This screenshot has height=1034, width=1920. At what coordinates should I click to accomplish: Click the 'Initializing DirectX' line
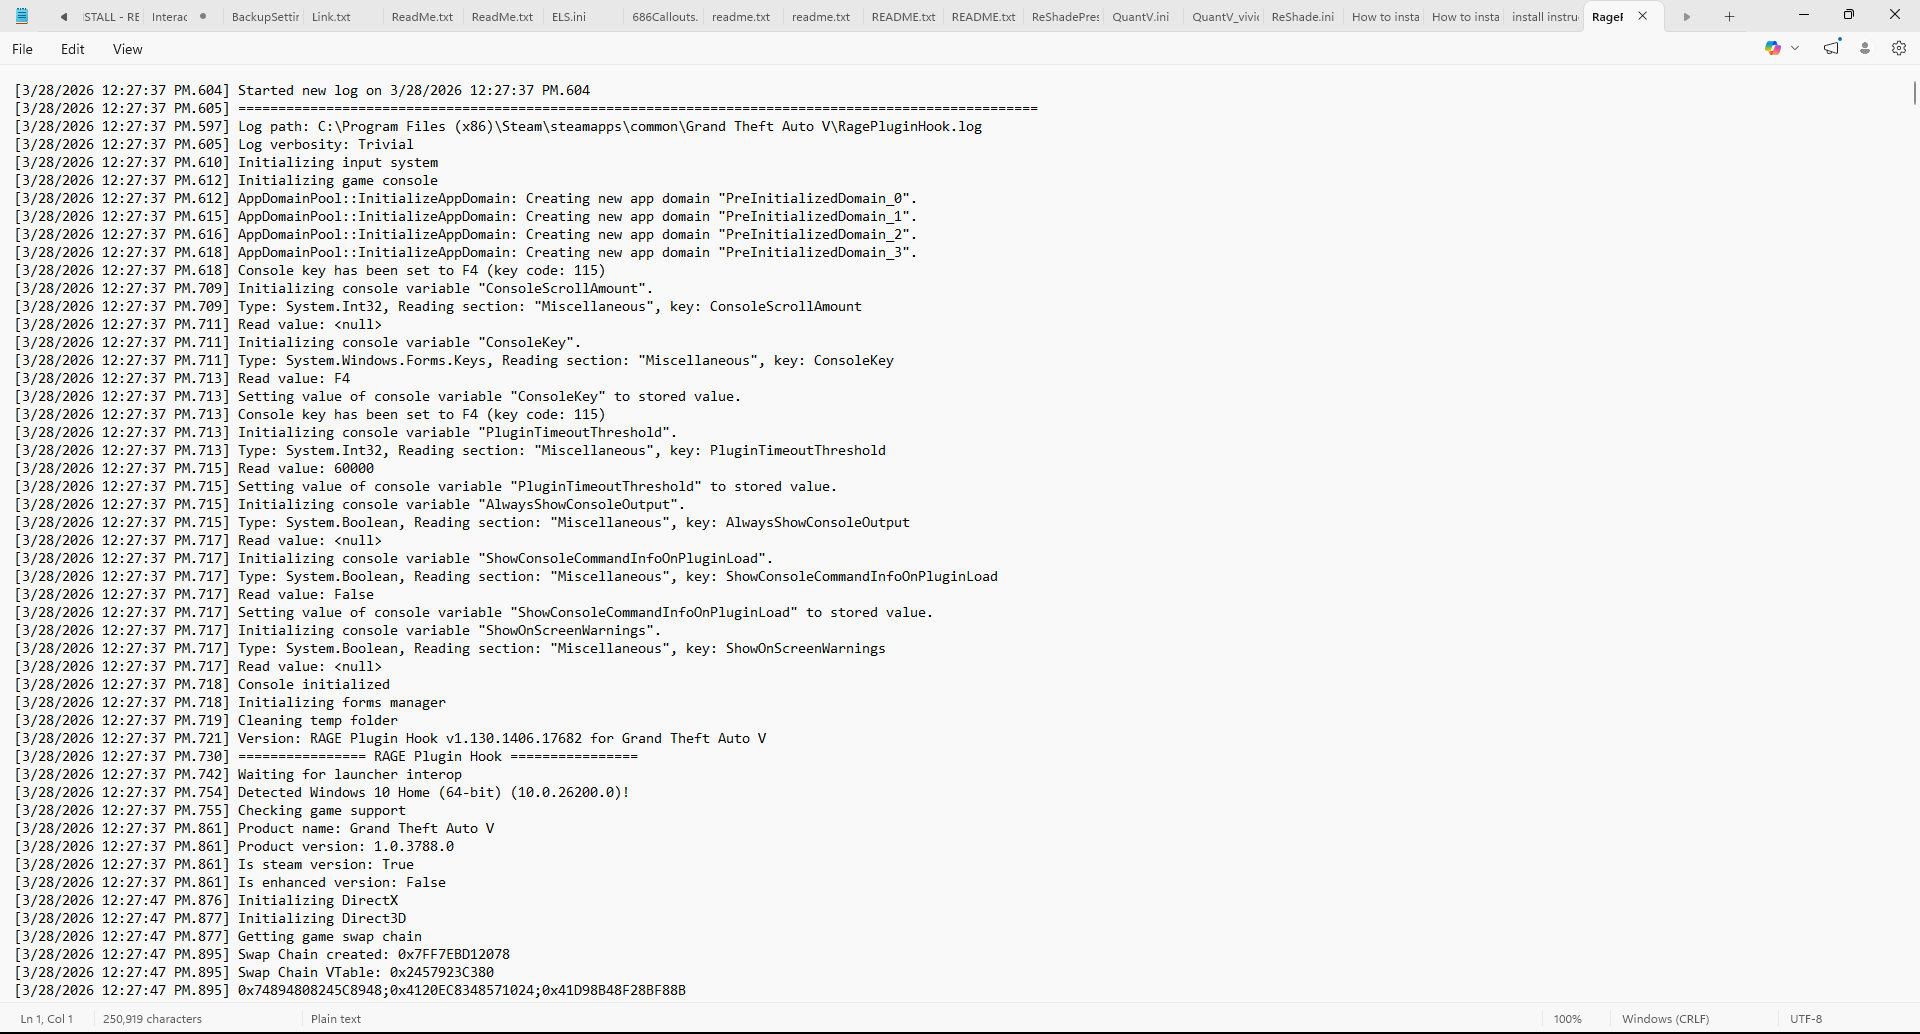[206, 900]
